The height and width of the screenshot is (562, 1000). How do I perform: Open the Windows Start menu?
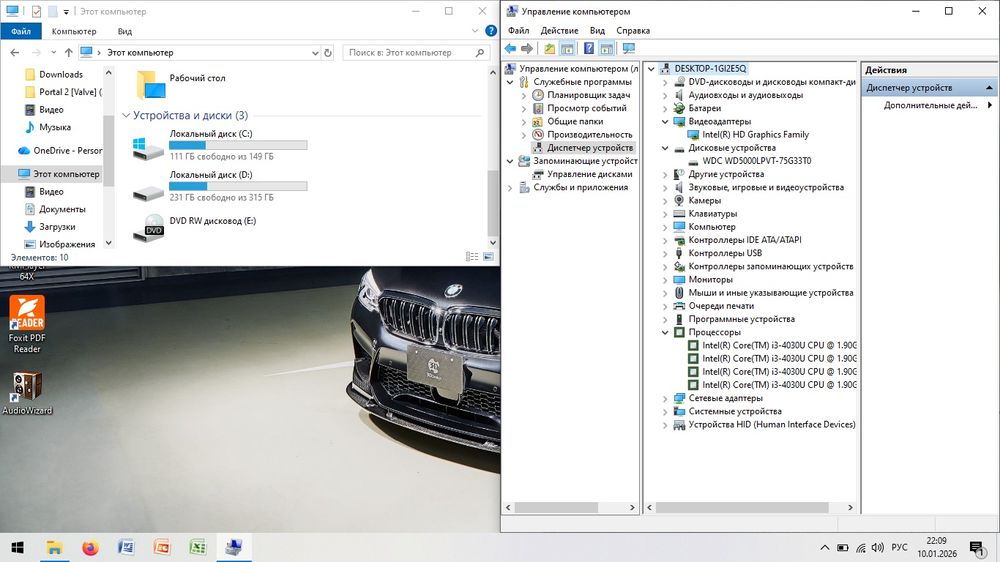click(x=18, y=547)
